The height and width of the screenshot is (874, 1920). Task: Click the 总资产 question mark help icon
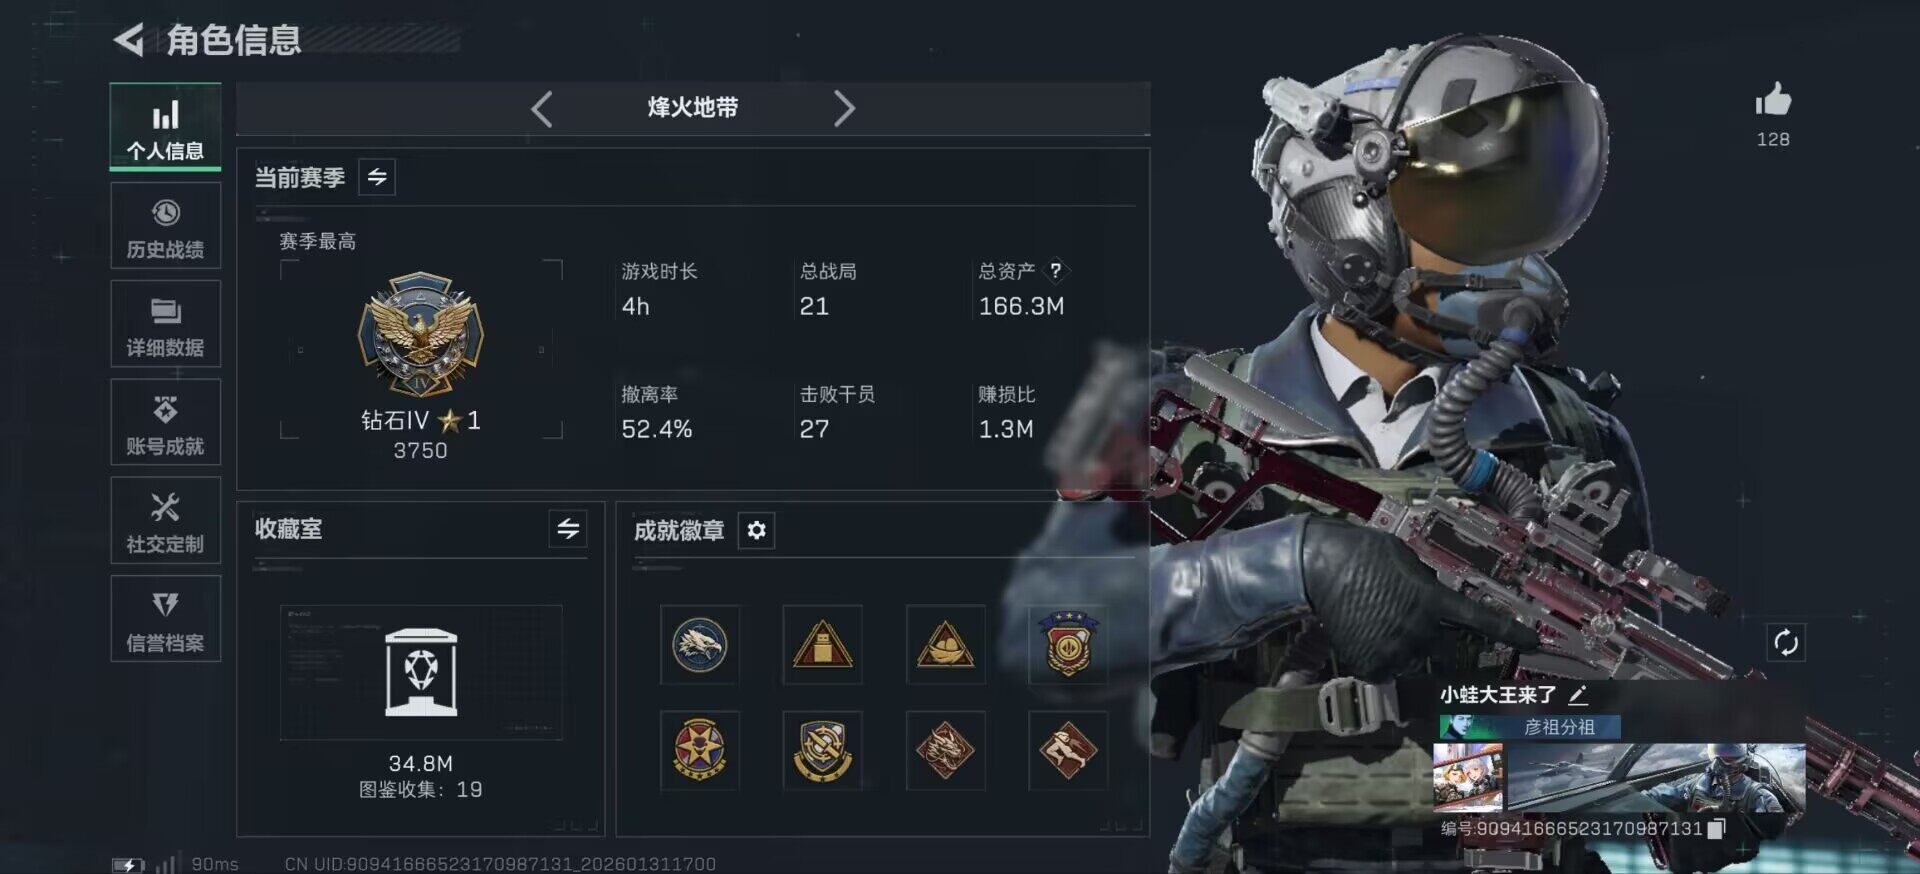point(1055,270)
